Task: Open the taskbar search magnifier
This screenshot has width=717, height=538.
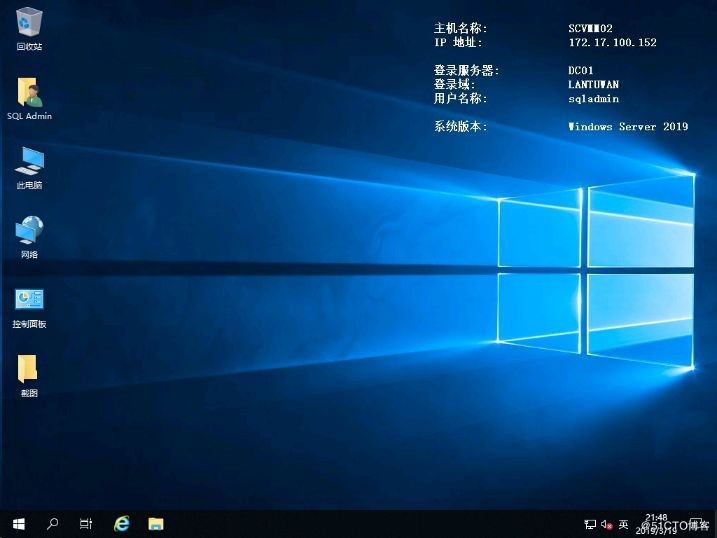Action: tap(53, 524)
